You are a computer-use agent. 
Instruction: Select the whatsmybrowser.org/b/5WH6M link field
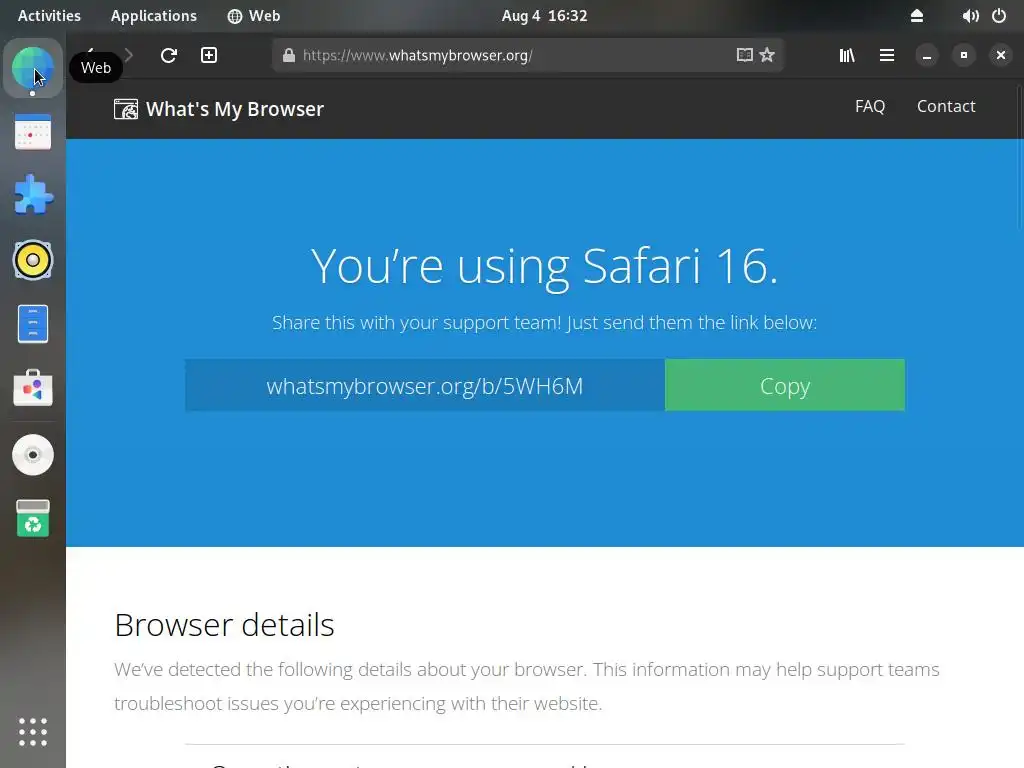[424, 385]
